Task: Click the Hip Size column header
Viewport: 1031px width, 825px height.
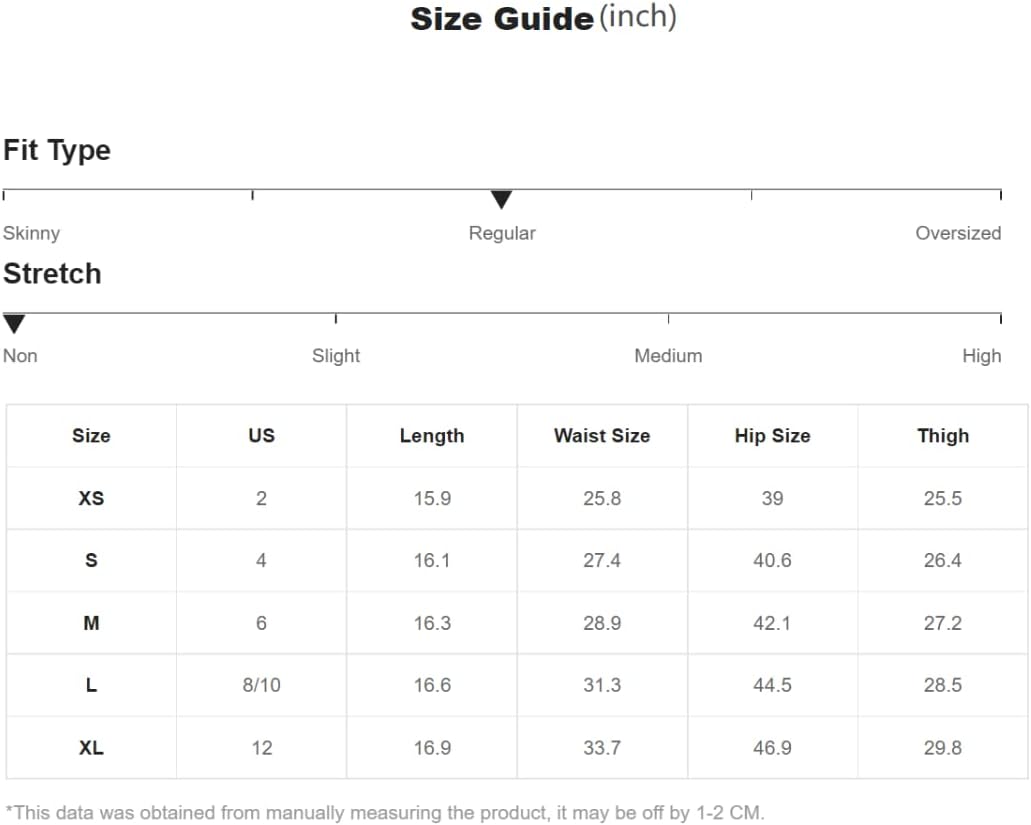Action: tap(773, 436)
